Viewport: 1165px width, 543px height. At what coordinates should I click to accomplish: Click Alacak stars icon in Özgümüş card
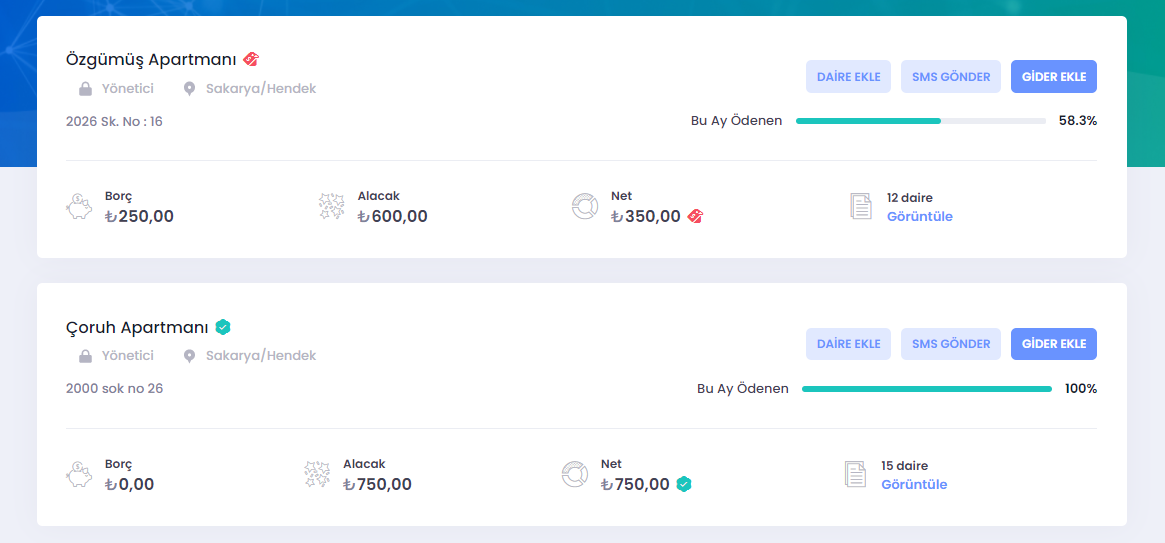click(x=331, y=207)
